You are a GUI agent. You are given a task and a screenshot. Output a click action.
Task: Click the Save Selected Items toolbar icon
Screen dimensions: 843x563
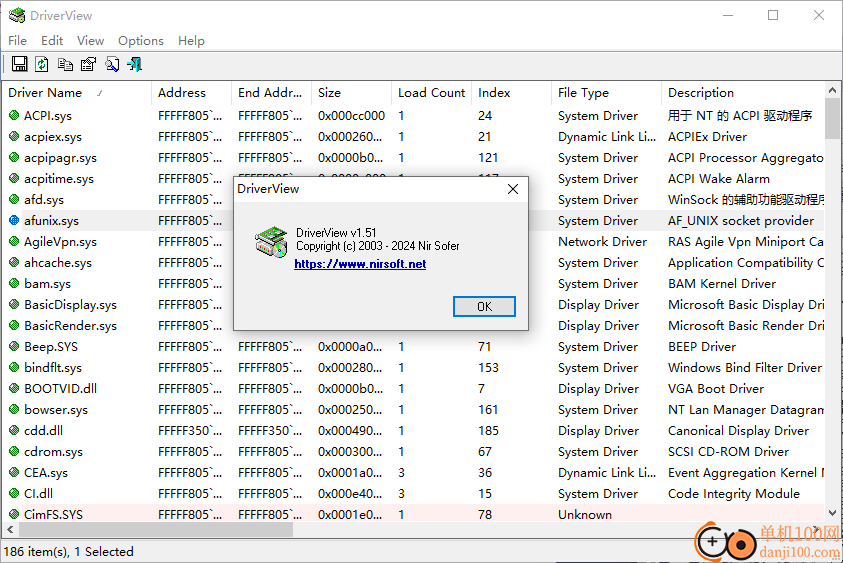19,65
